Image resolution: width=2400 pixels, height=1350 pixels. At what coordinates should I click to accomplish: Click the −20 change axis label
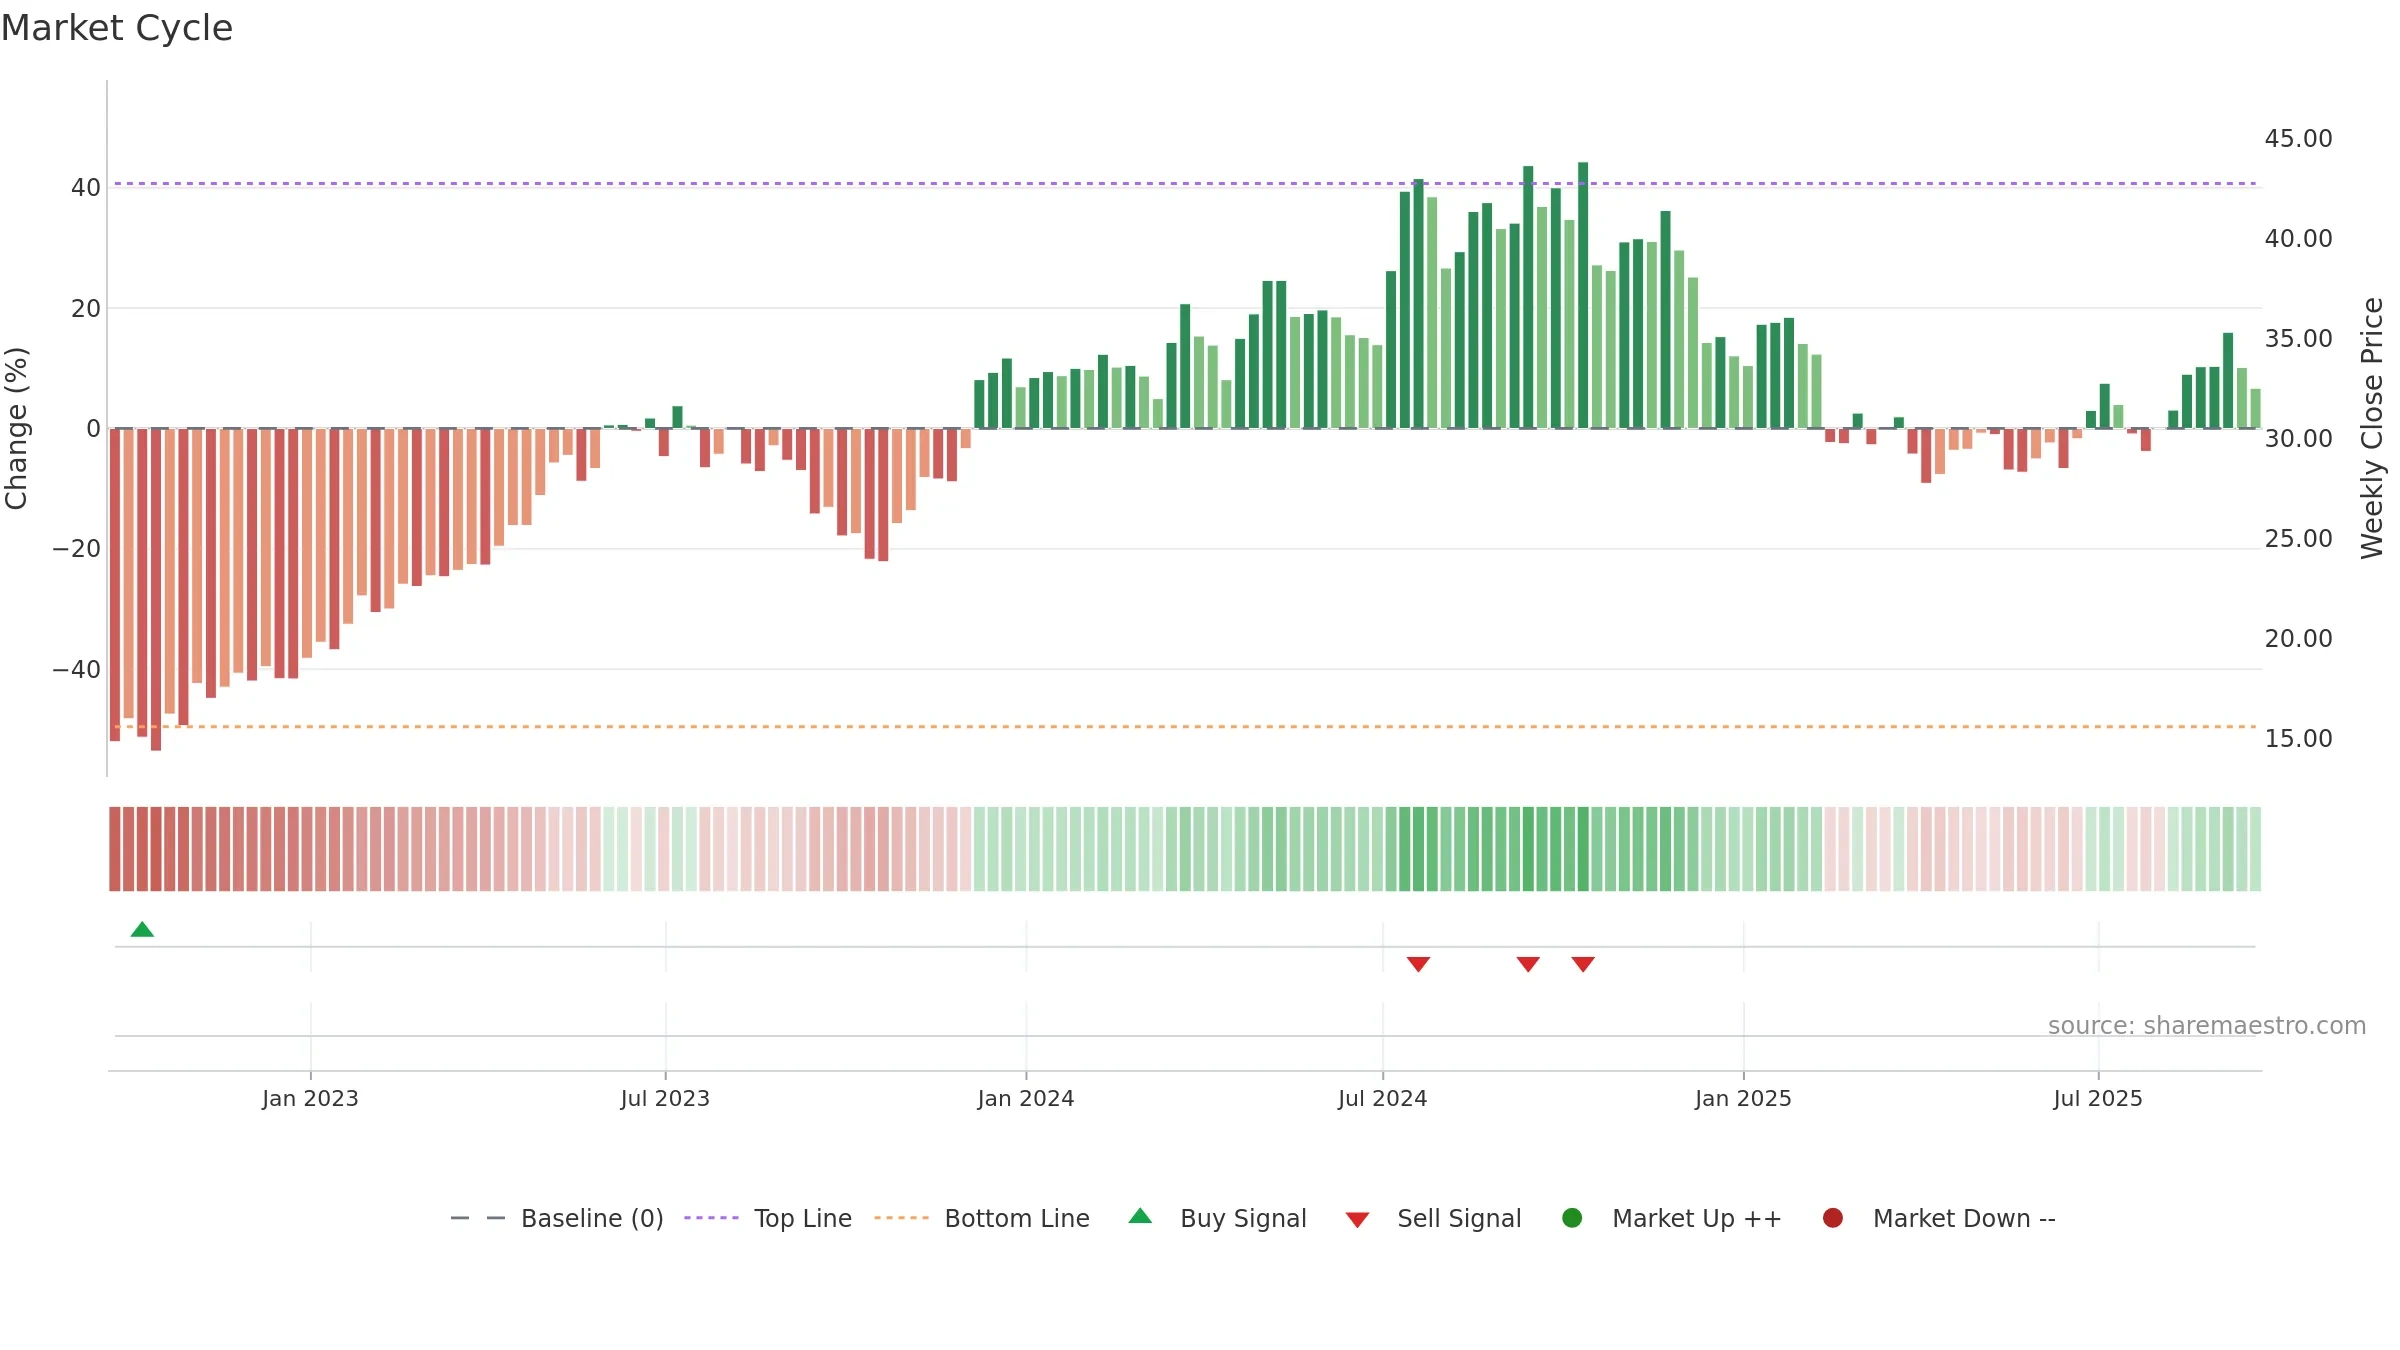tap(77, 549)
